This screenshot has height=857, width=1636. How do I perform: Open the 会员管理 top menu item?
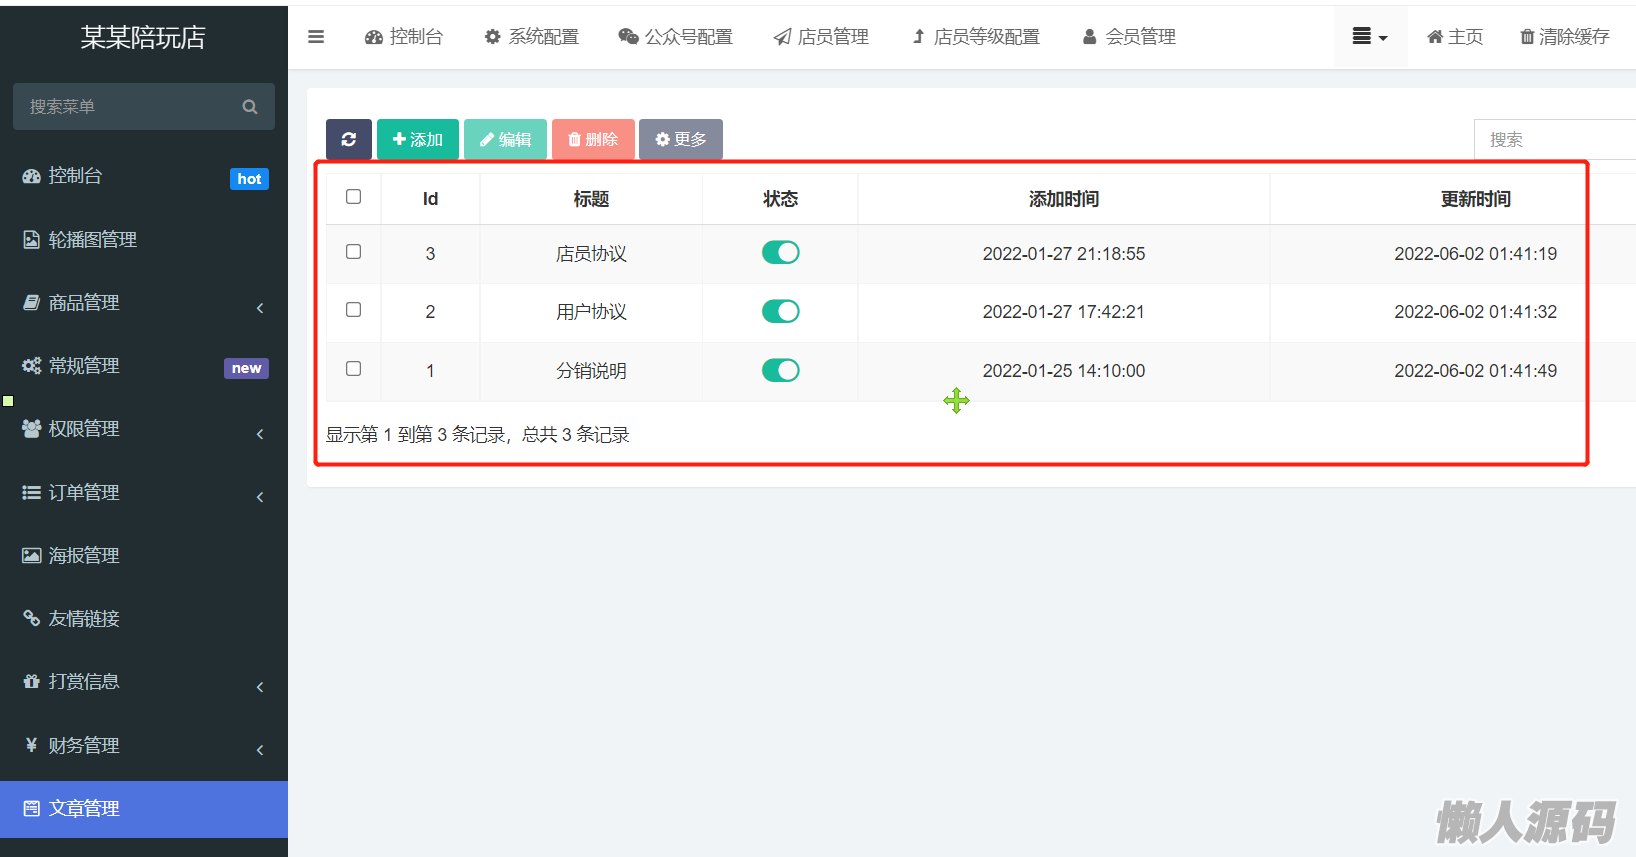tap(1129, 37)
